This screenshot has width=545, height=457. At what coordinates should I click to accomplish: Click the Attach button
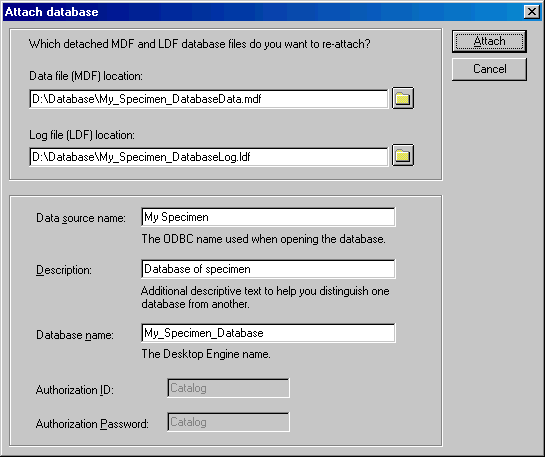(x=489, y=41)
